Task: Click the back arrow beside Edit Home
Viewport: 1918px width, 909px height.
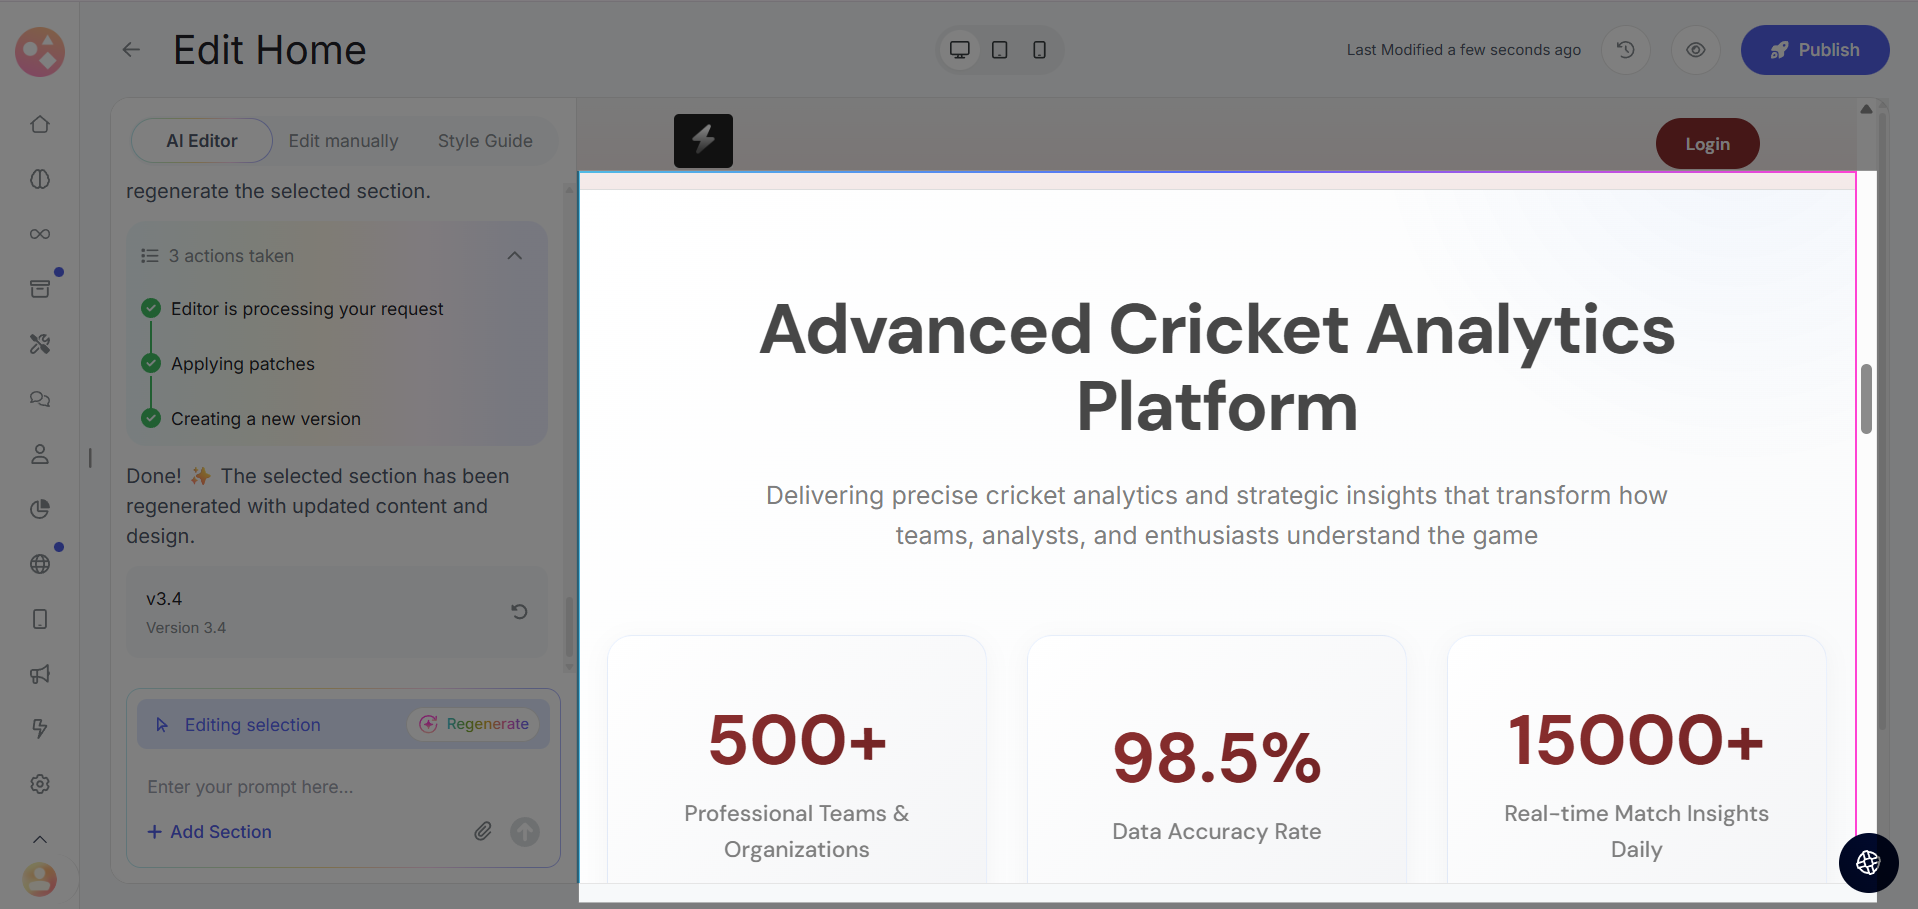Action: click(x=131, y=50)
